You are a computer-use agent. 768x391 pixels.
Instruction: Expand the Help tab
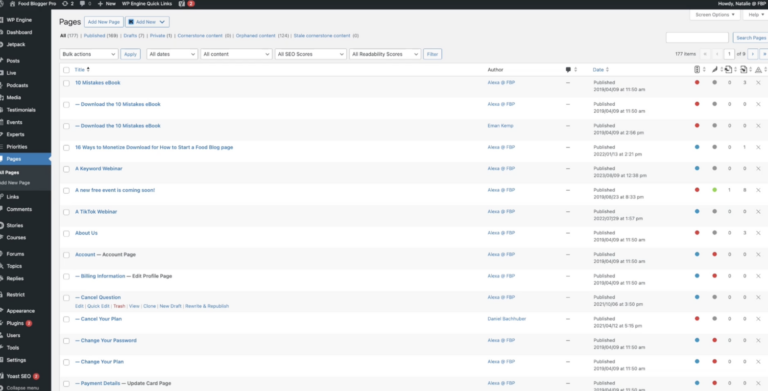pyautogui.click(x=755, y=15)
